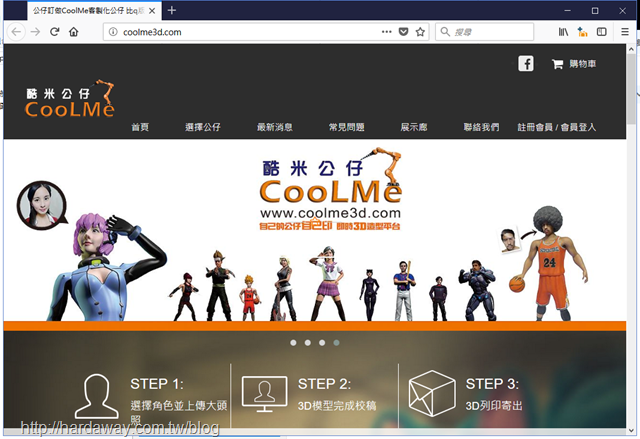
Task: Click the woman's photo bubble in banner
Action: [x=41, y=205]
